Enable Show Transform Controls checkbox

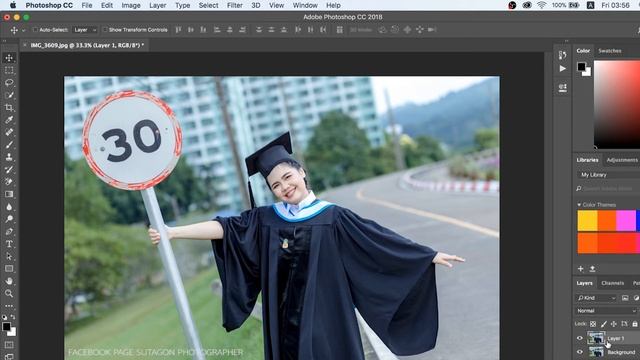pos(105,30)
